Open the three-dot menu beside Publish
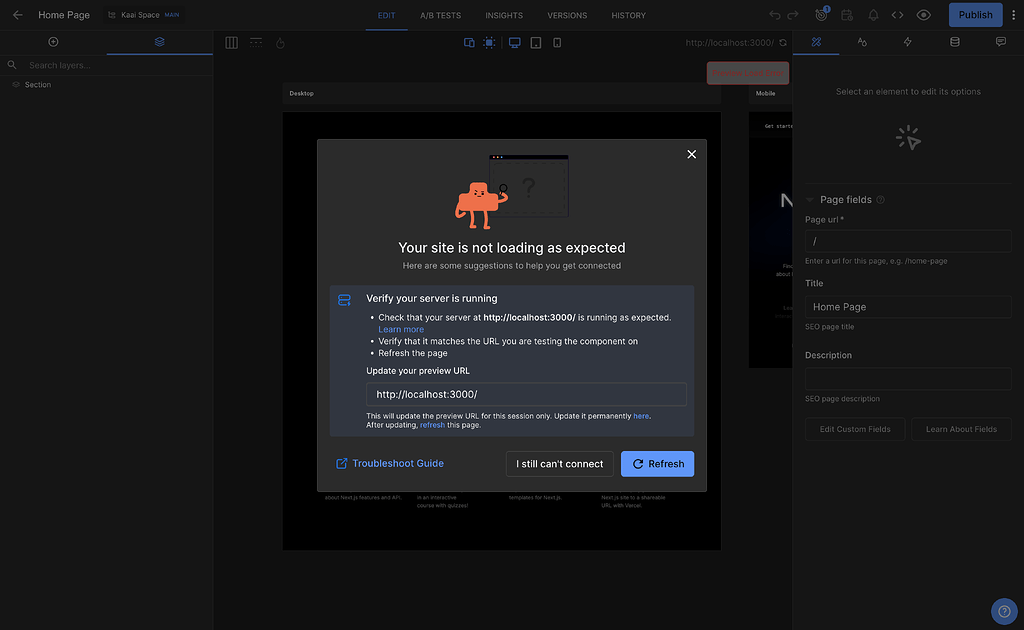Screen dimensions: 1024x630 click(x=1014, y=15)
